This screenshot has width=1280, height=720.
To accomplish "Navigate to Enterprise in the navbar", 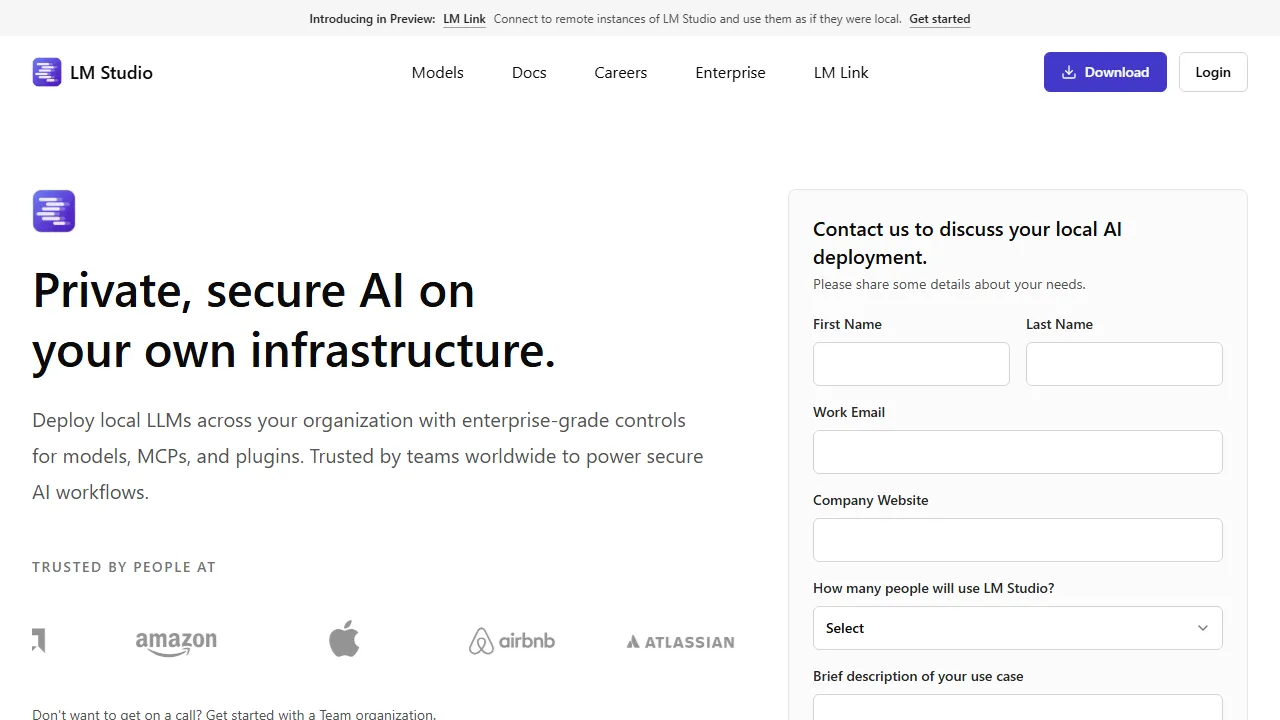I will 731,72.
